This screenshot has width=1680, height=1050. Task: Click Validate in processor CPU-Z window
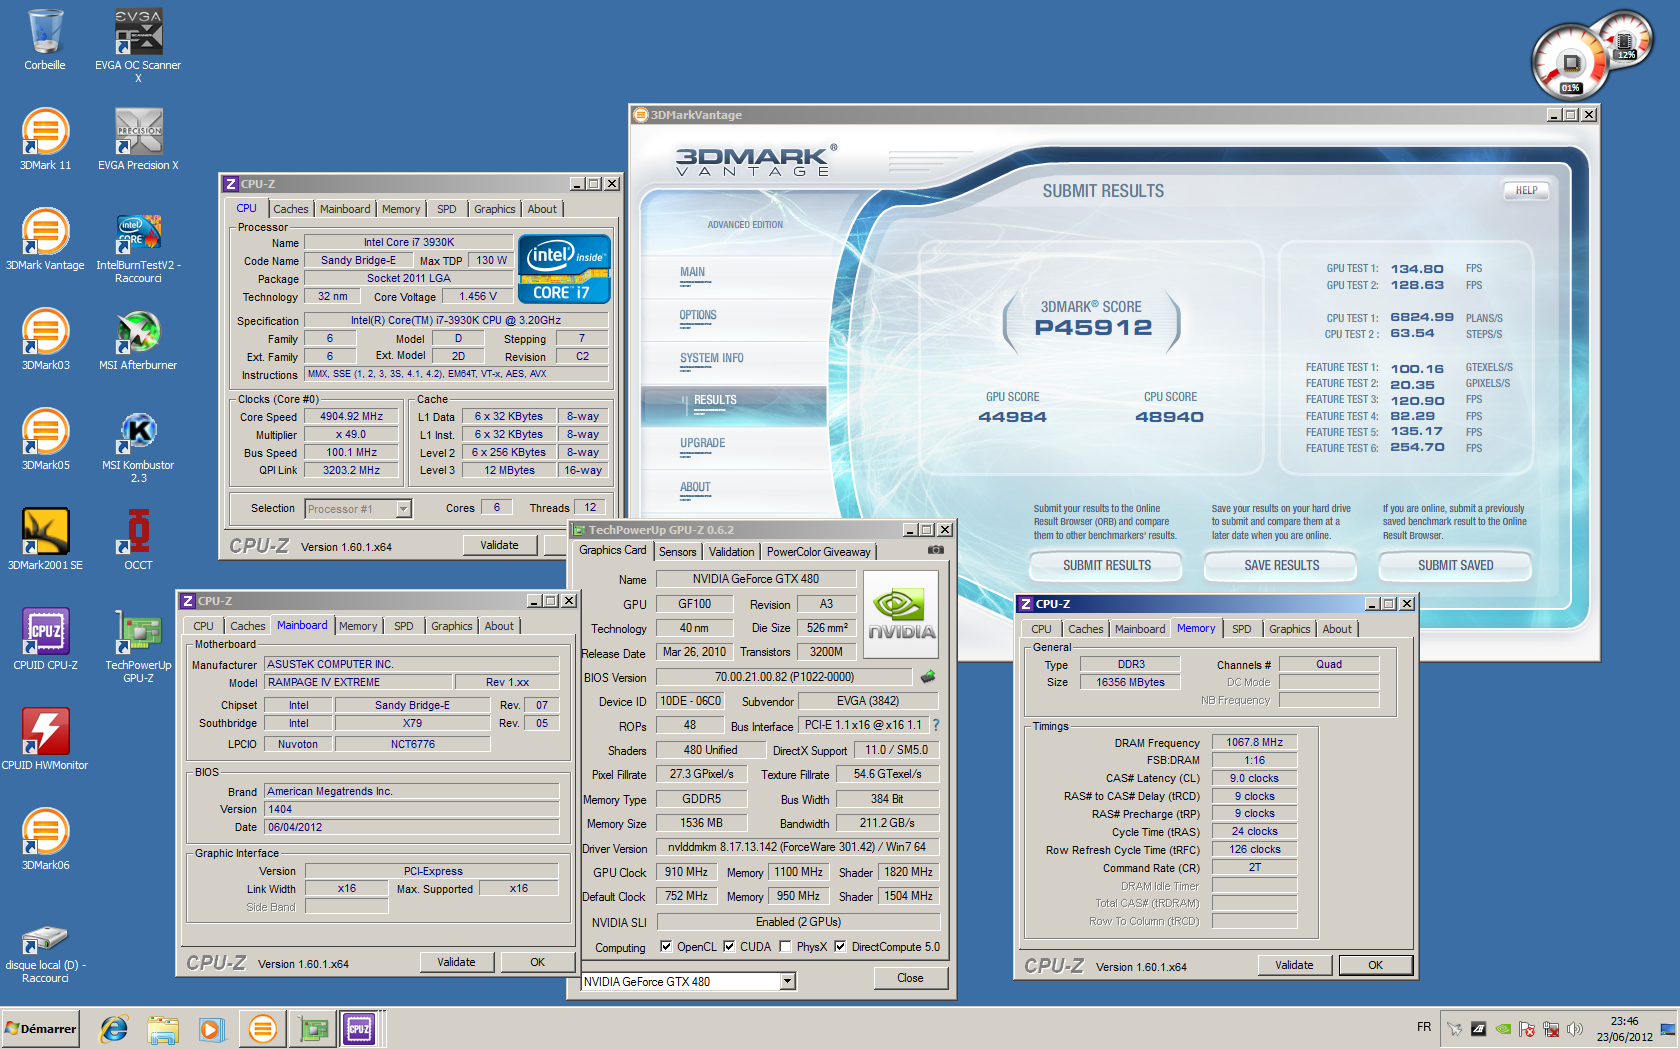(499, 545)
